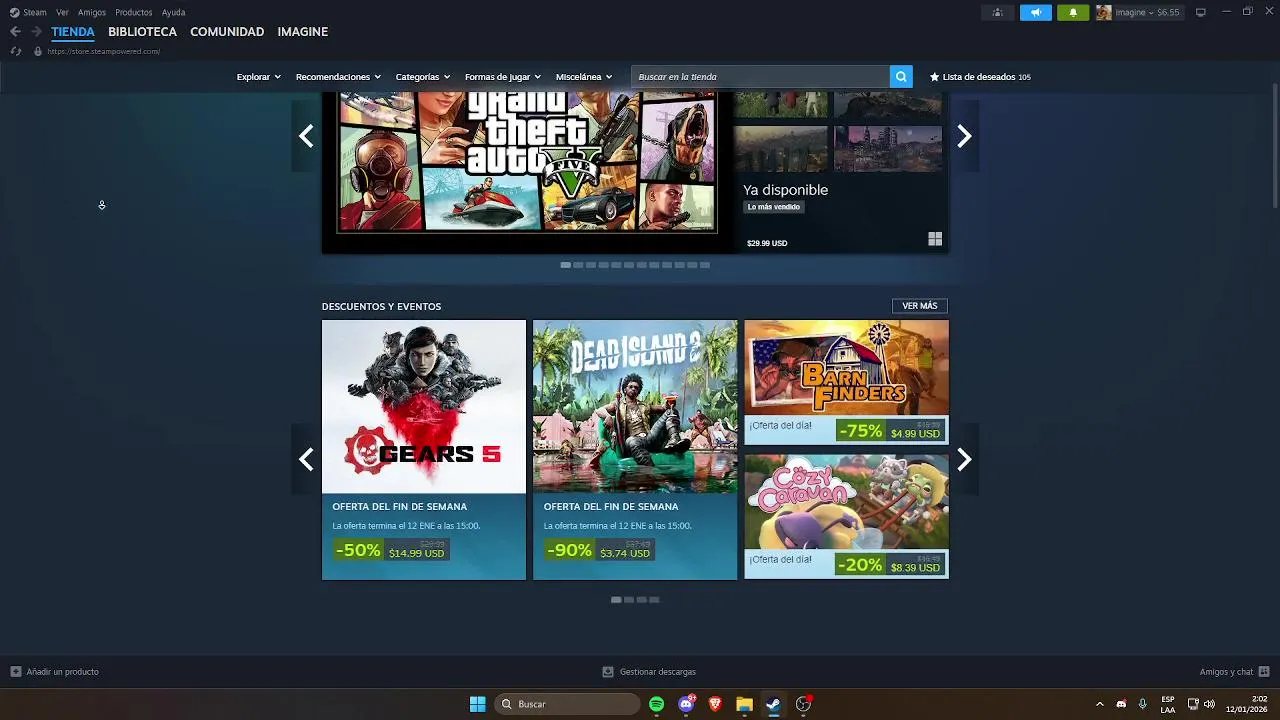The height and width of the screenshot is (720, 1280).
Task: Open OBS Studio from the taskbar
Action: (803, 704)
